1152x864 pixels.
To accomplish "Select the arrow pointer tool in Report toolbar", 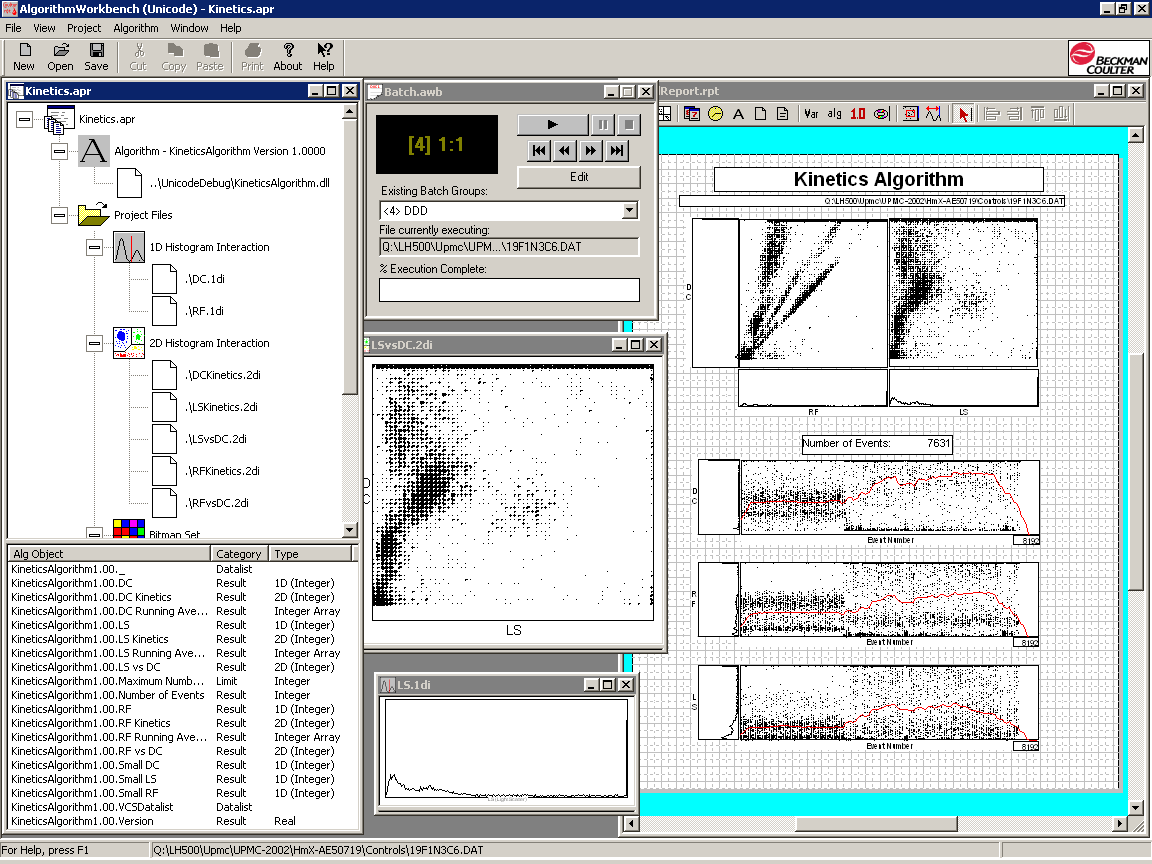I will coord(964,114).
